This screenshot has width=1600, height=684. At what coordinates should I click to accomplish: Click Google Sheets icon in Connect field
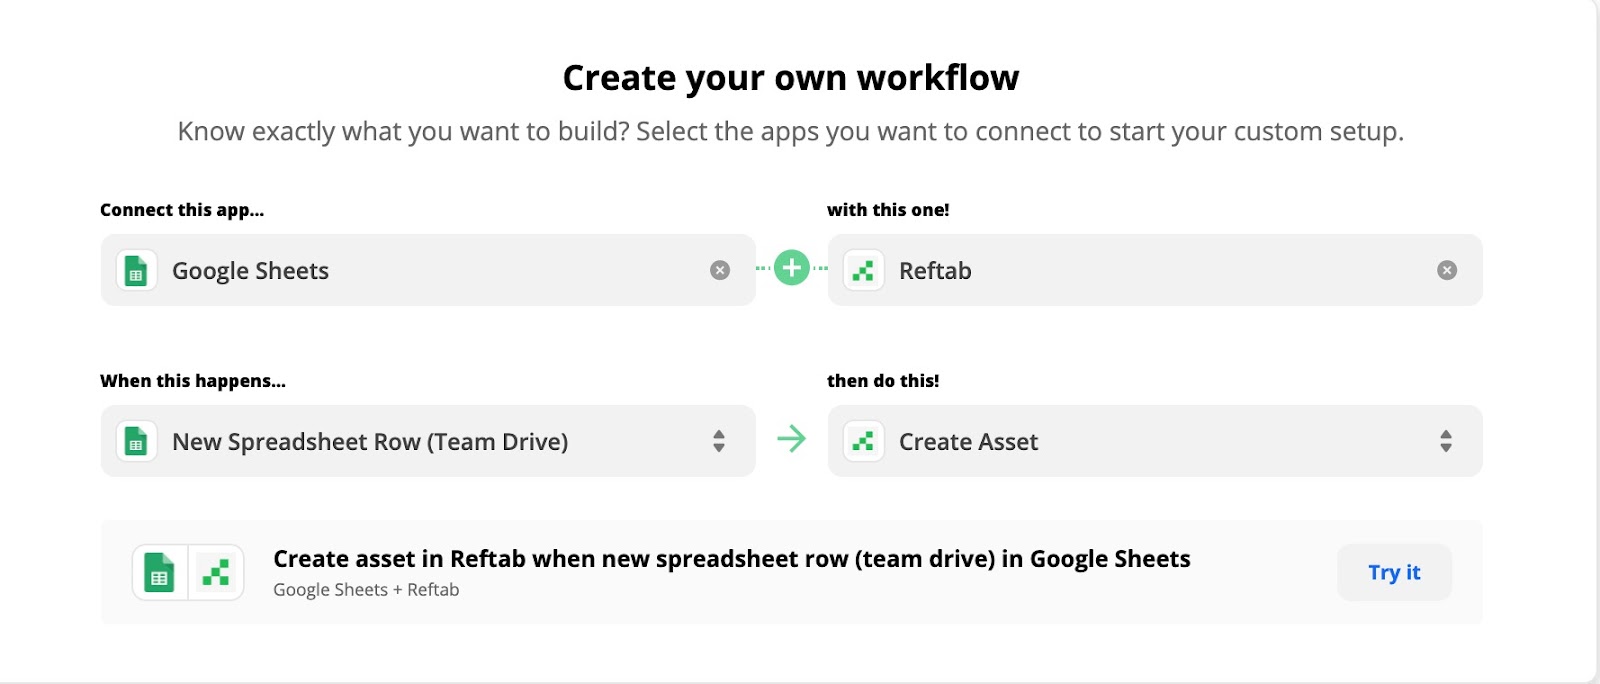(x=137, y=271)
